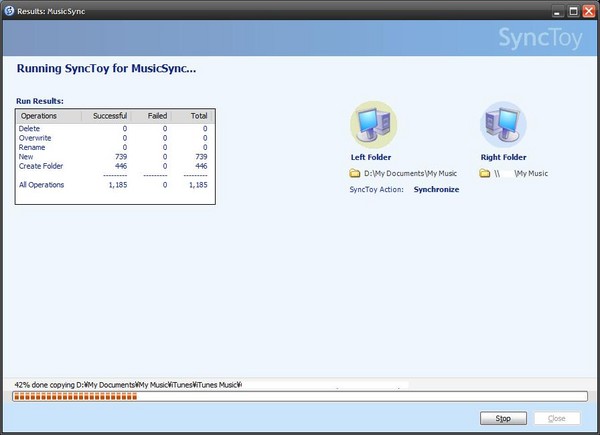Image resolution: width=600 pixels, height=435 pixels.
Task: Select the Create Folder row label
Action: 41,166
